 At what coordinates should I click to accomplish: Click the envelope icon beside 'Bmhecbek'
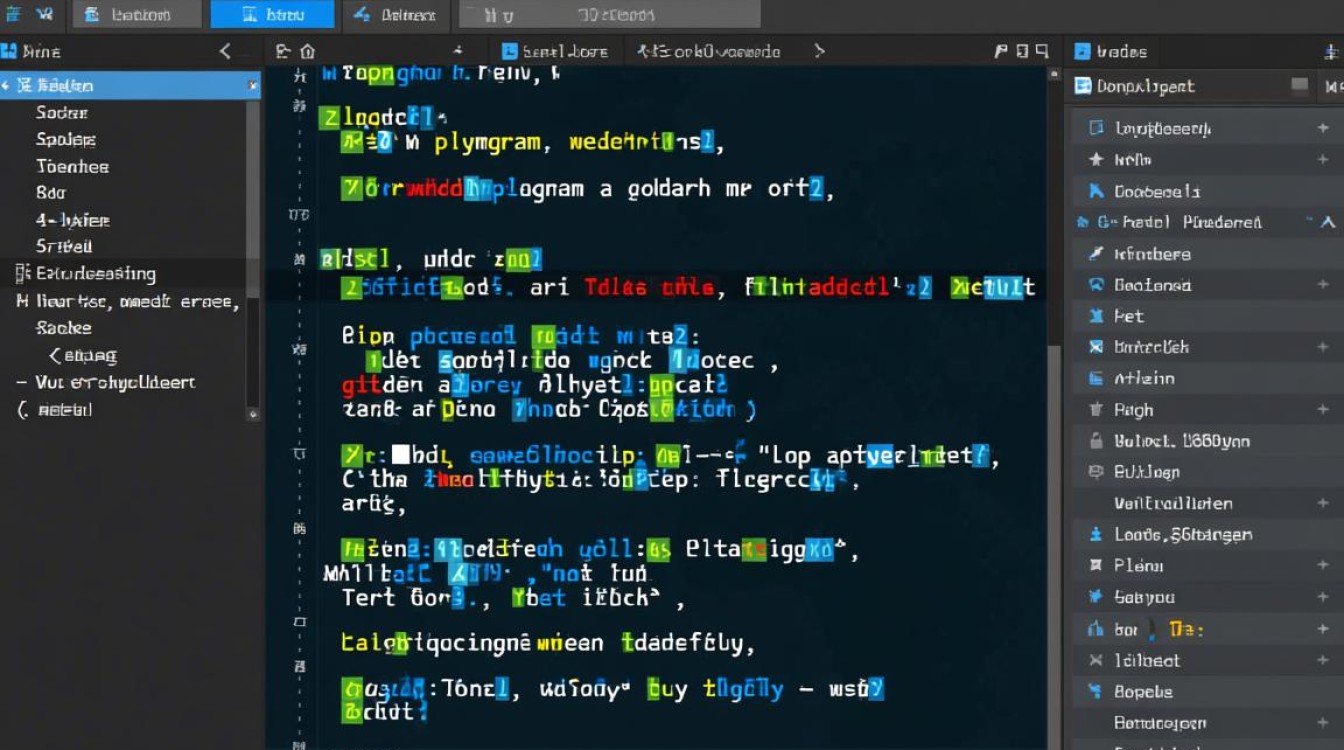(1095, 347)
